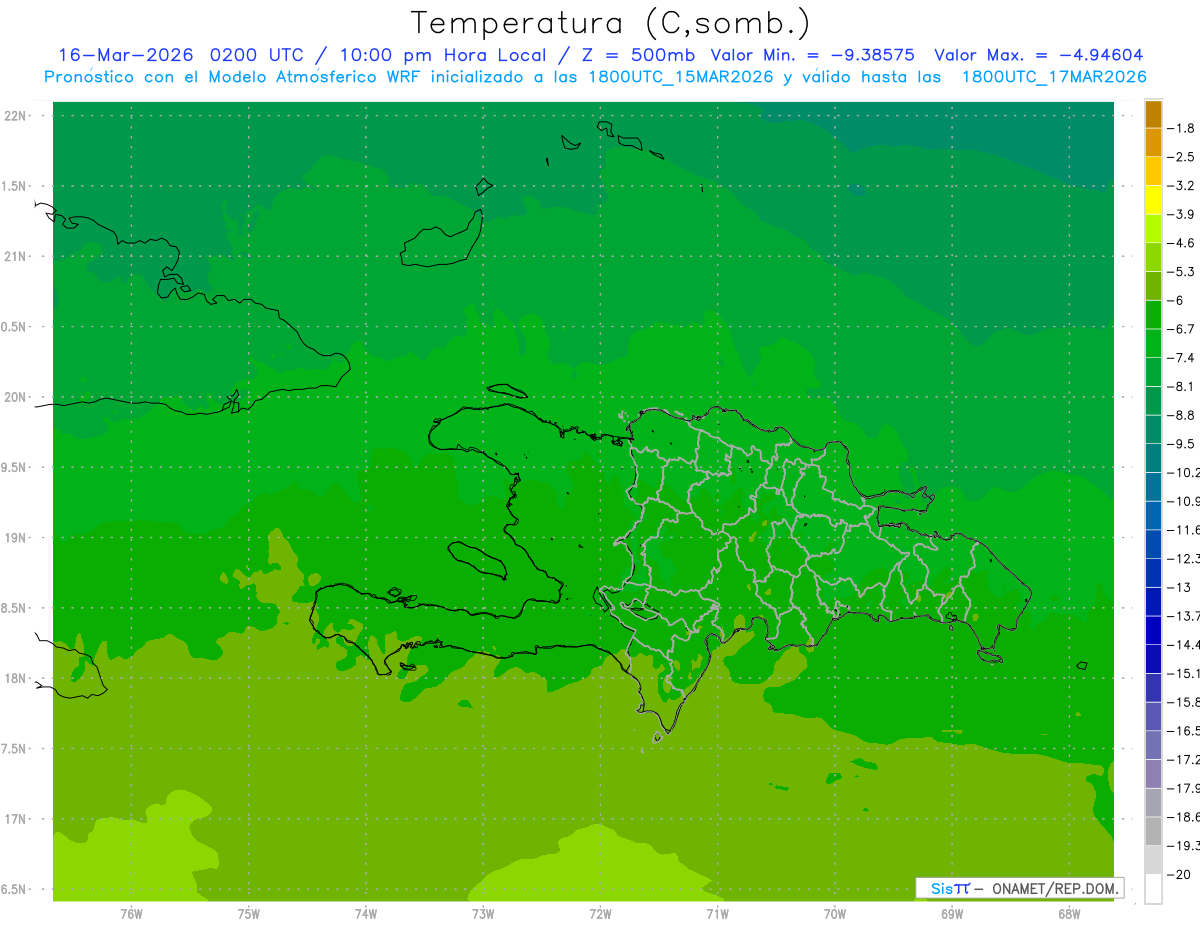This screenshot has height=927, width=1200.
Task: Click the '0200 UTC' time text
Action: click(x=256, y=55)
